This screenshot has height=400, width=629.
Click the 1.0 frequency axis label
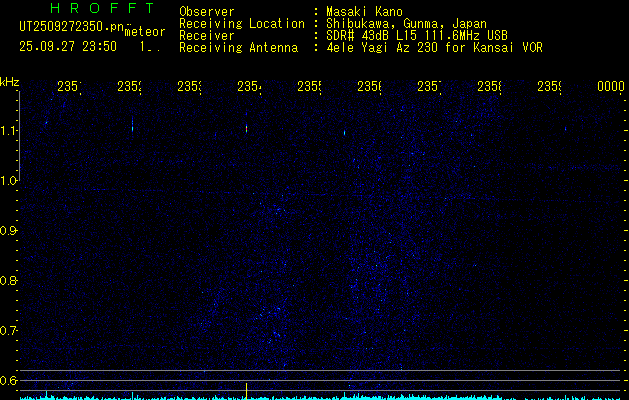click(x=8, y=181)
